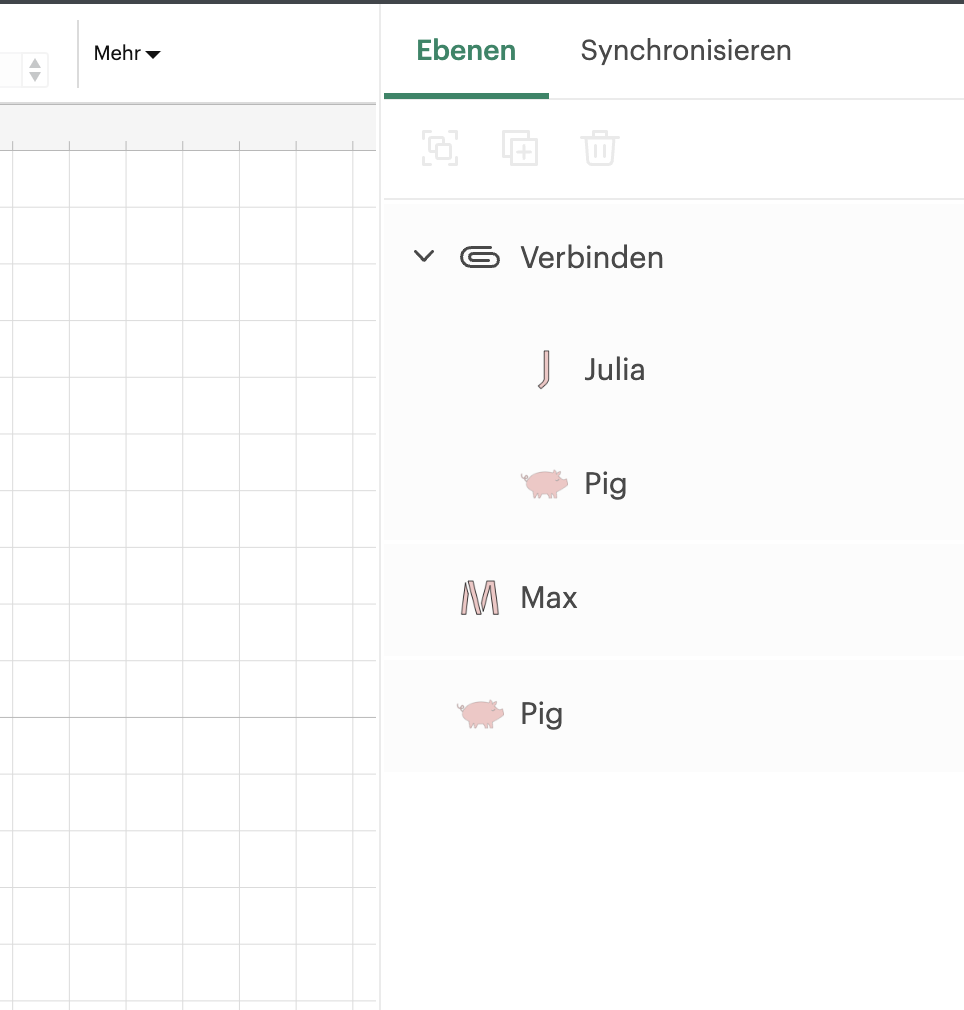Click the Verbinden paperclip icon
The image size is (964, 1010).
pyautogui.click(x=480, y=258)
